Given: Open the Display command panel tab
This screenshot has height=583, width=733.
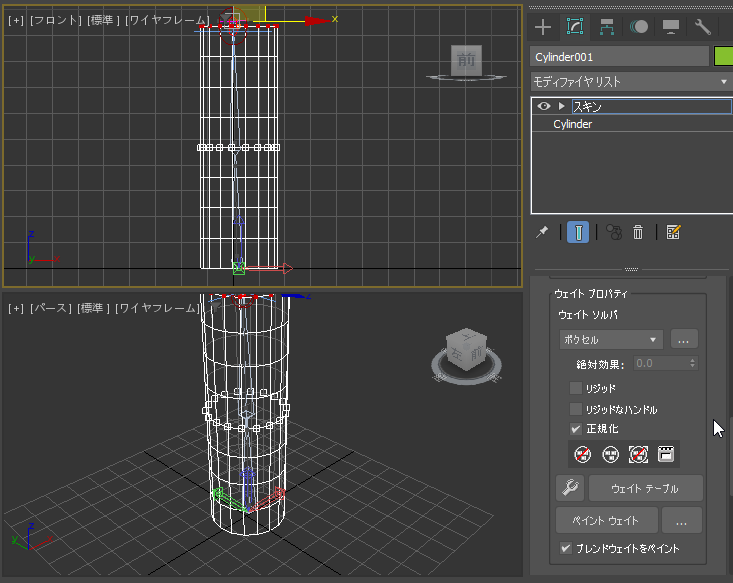Looking at the screenshot, I should point(671,27).
